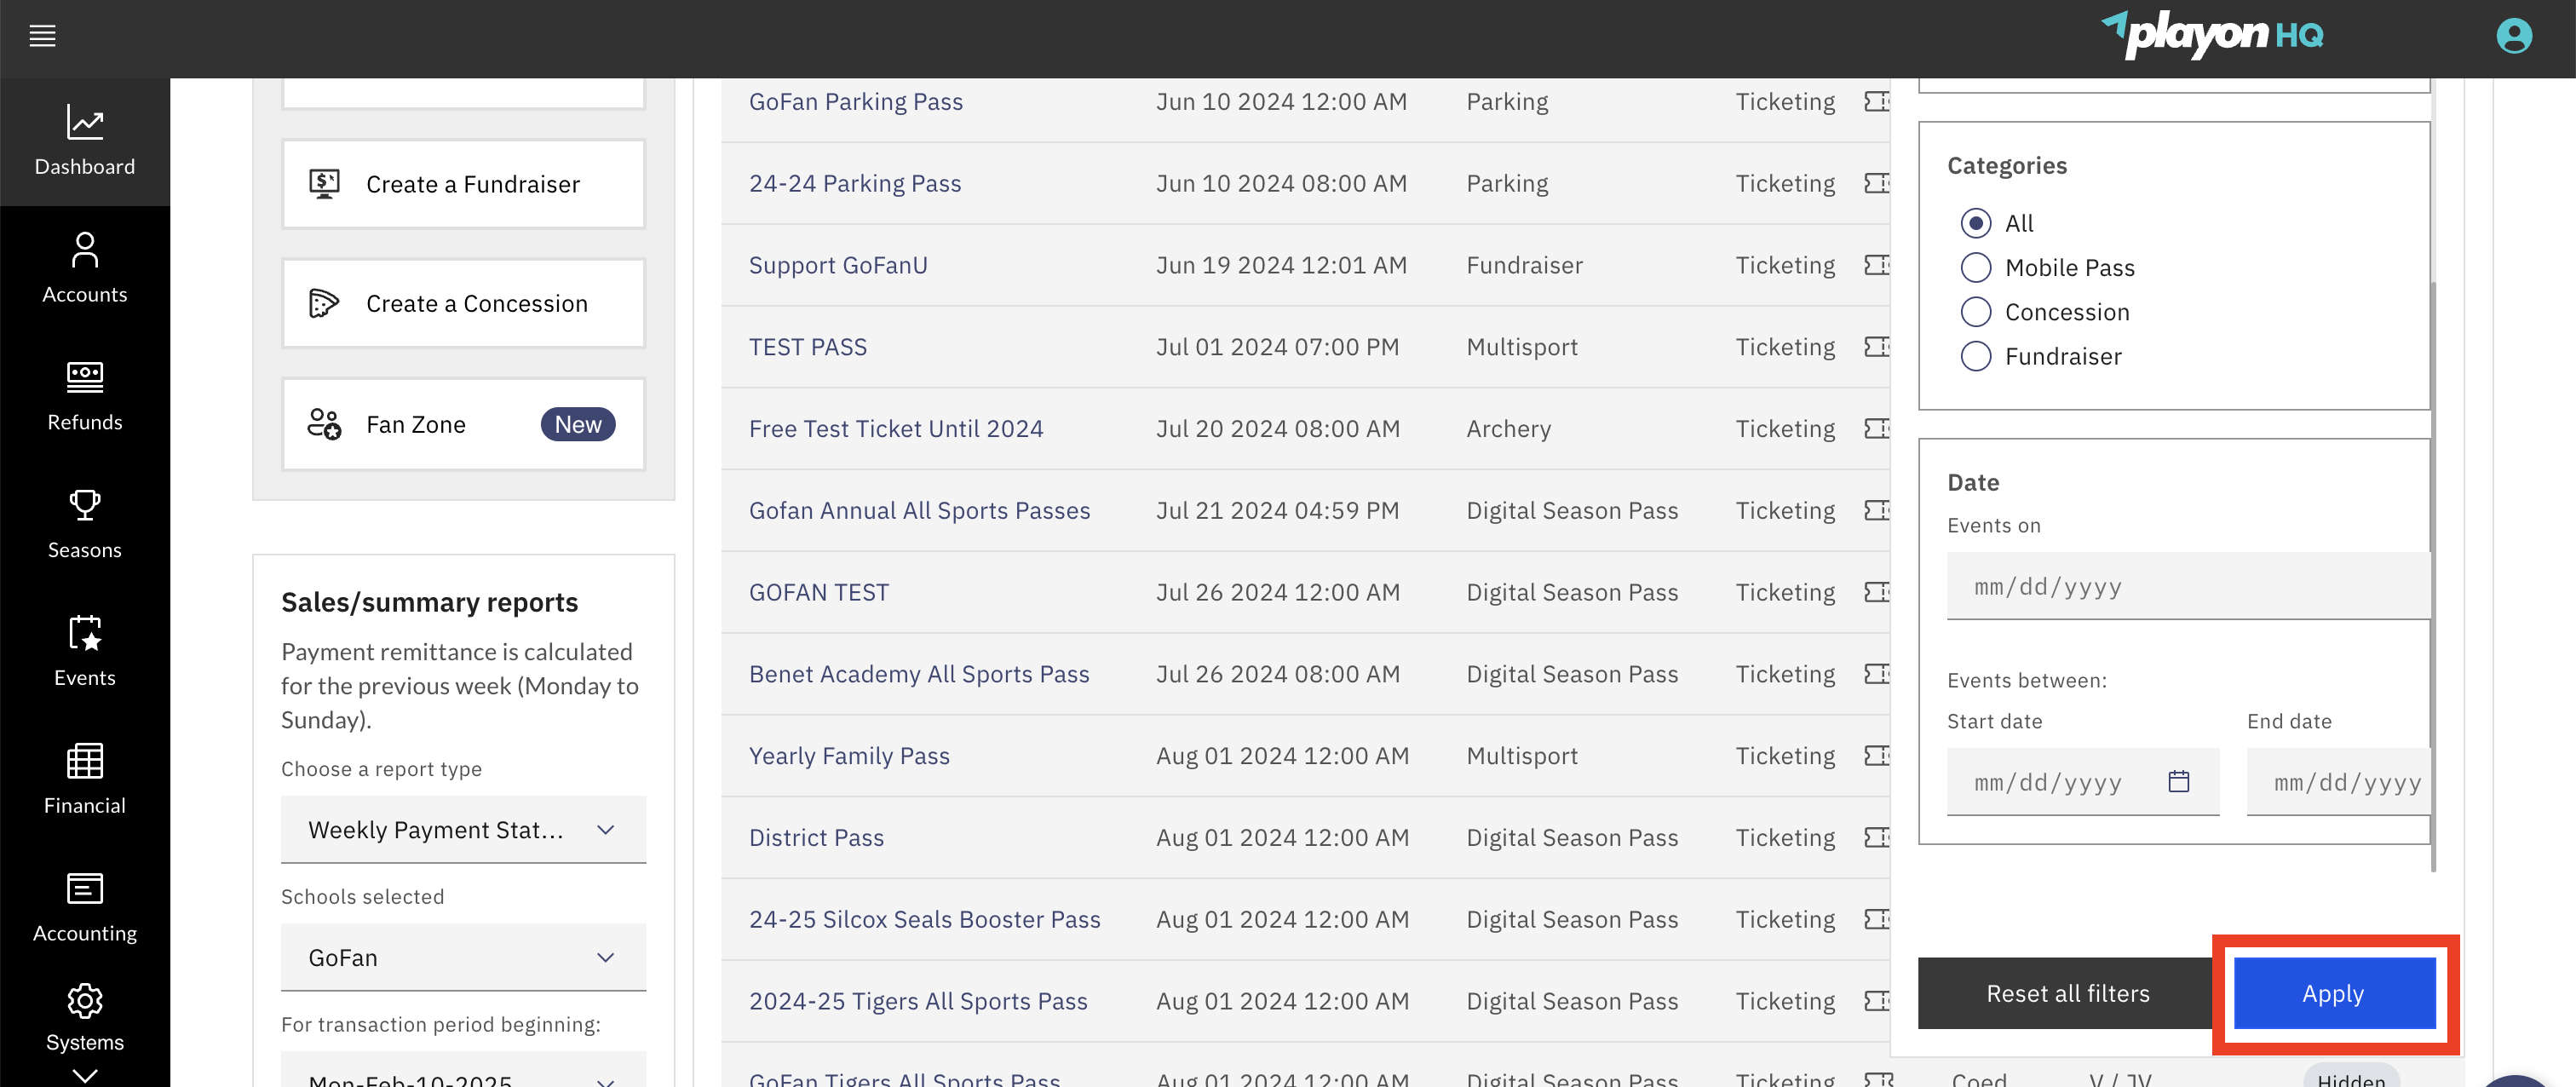2576x1087 pixels.
Task: Click the End date input field
Action: tap(2338, 782)
